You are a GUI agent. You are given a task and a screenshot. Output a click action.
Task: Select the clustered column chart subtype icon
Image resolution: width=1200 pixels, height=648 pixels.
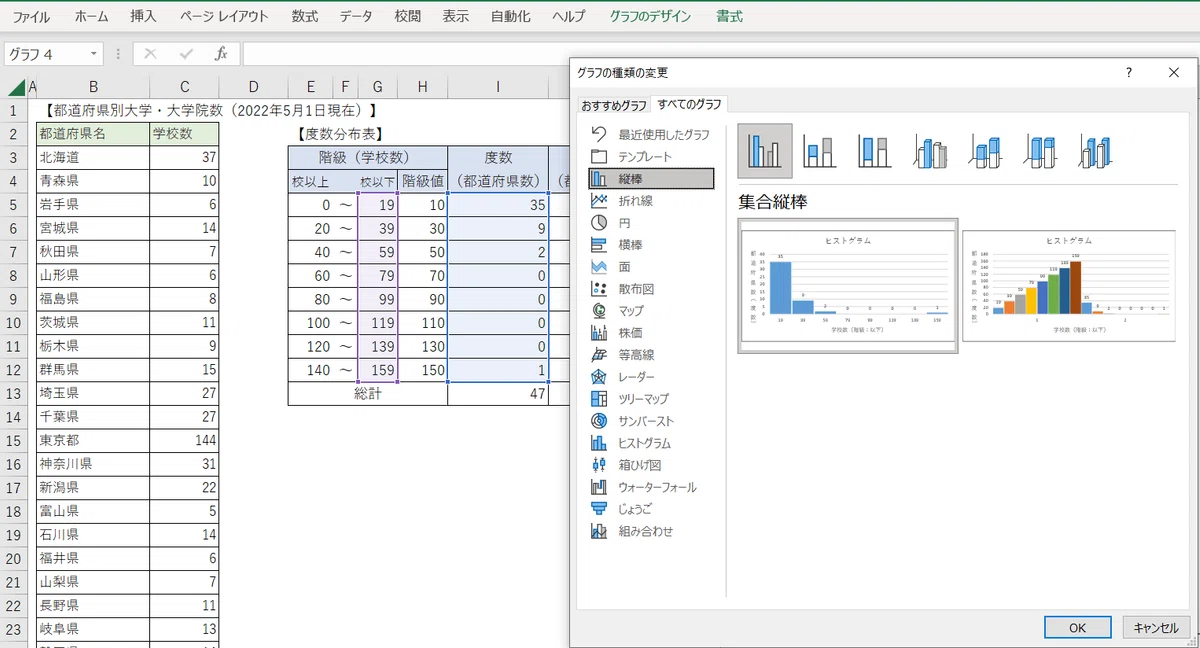[765, 151]
